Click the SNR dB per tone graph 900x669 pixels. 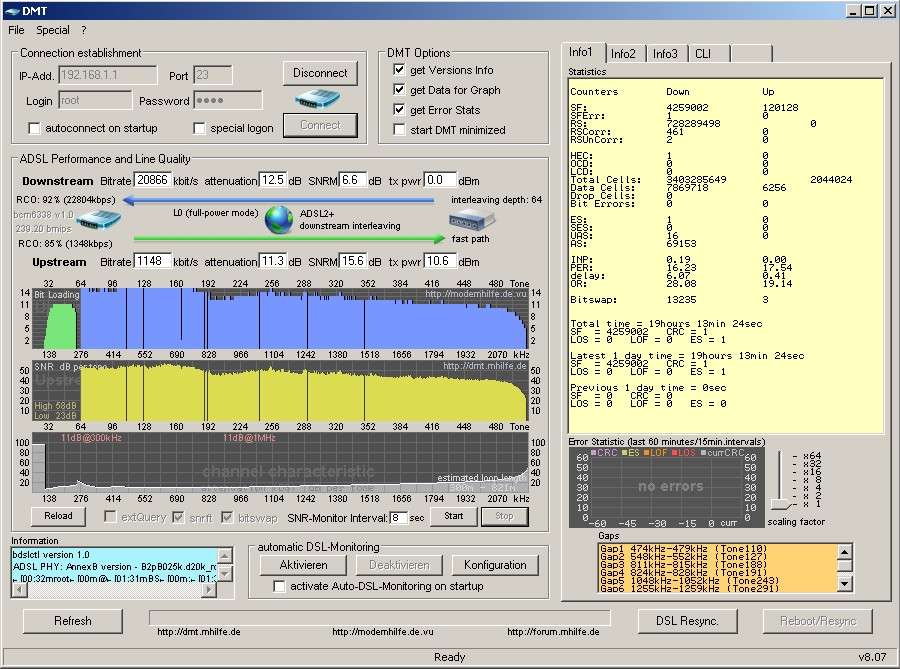pyautogui.click(x=280, y=391)
